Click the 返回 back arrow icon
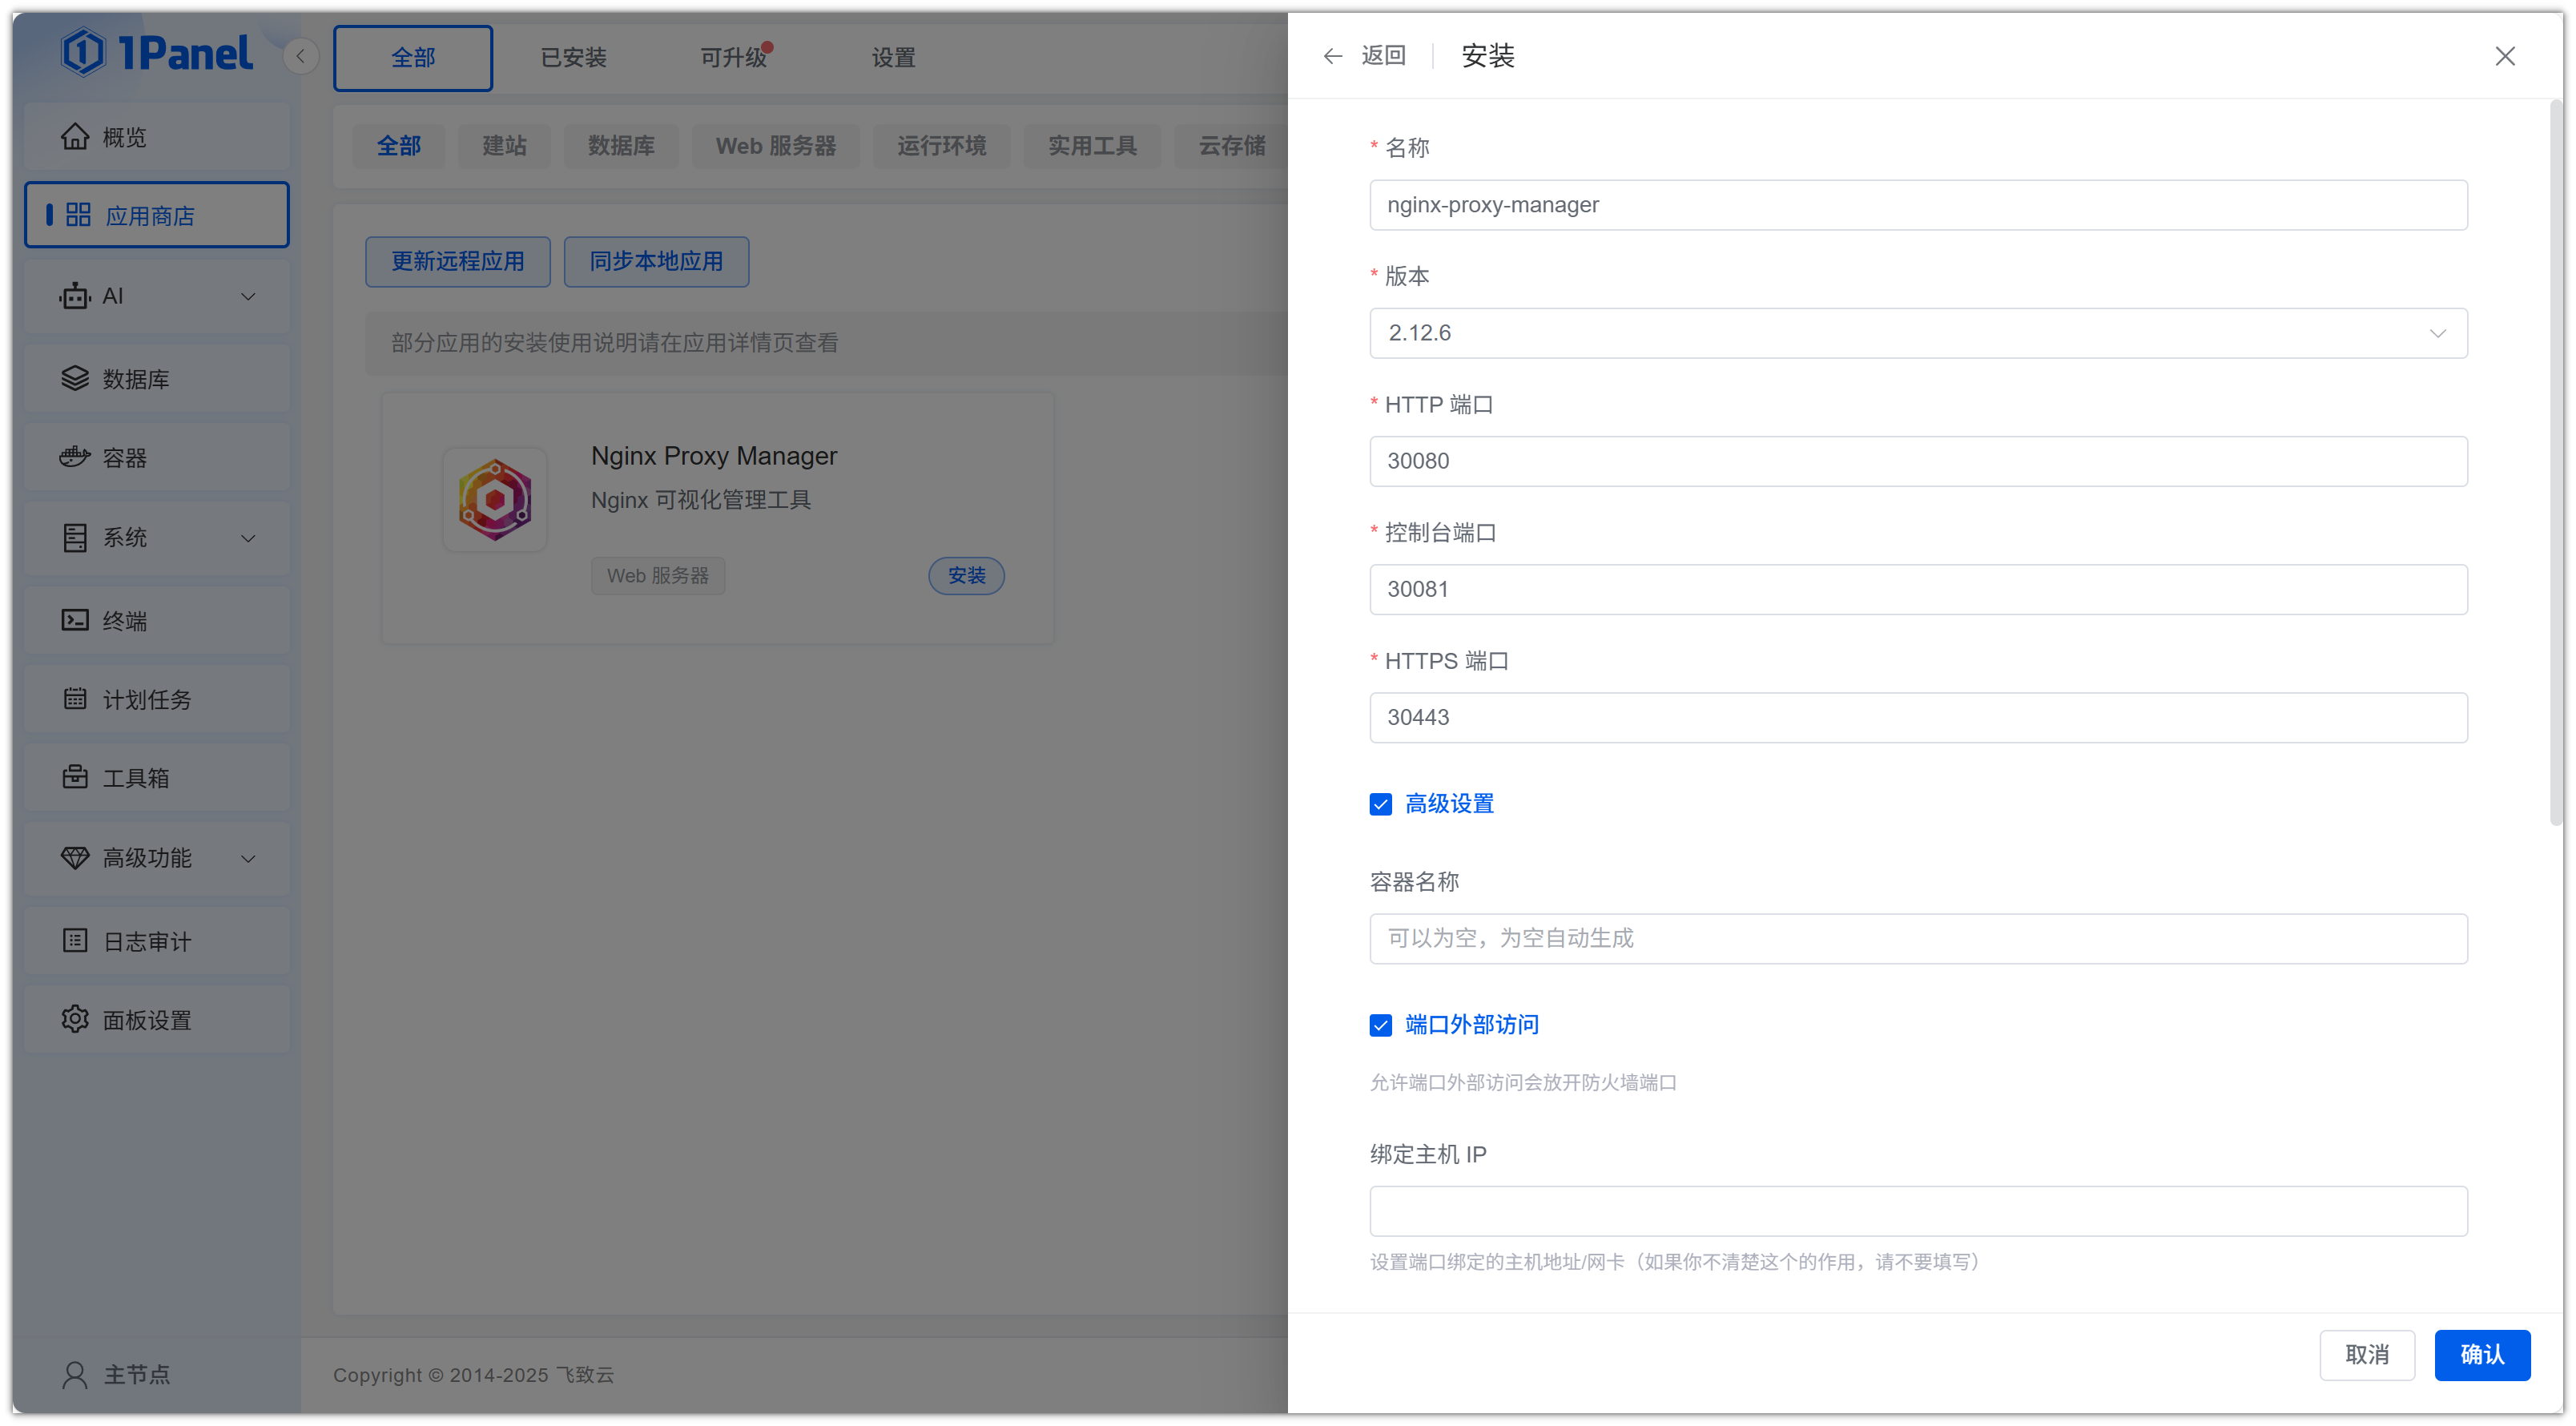2576x1426 pixels. [1332, 56]
